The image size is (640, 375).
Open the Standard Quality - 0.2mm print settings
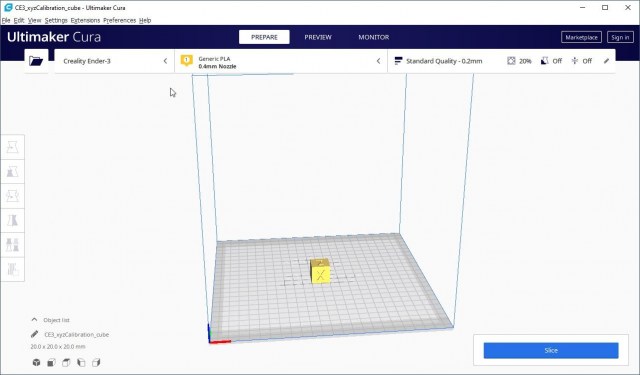(x=501, y=61)
